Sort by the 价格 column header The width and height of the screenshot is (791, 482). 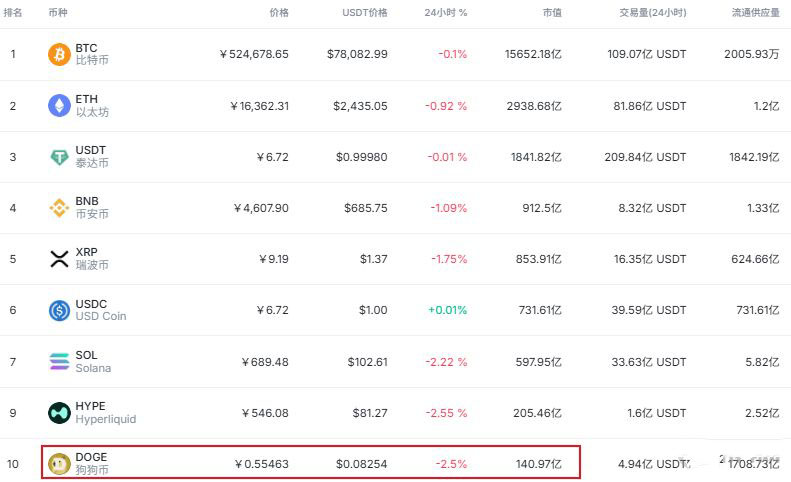pos(279,13)
